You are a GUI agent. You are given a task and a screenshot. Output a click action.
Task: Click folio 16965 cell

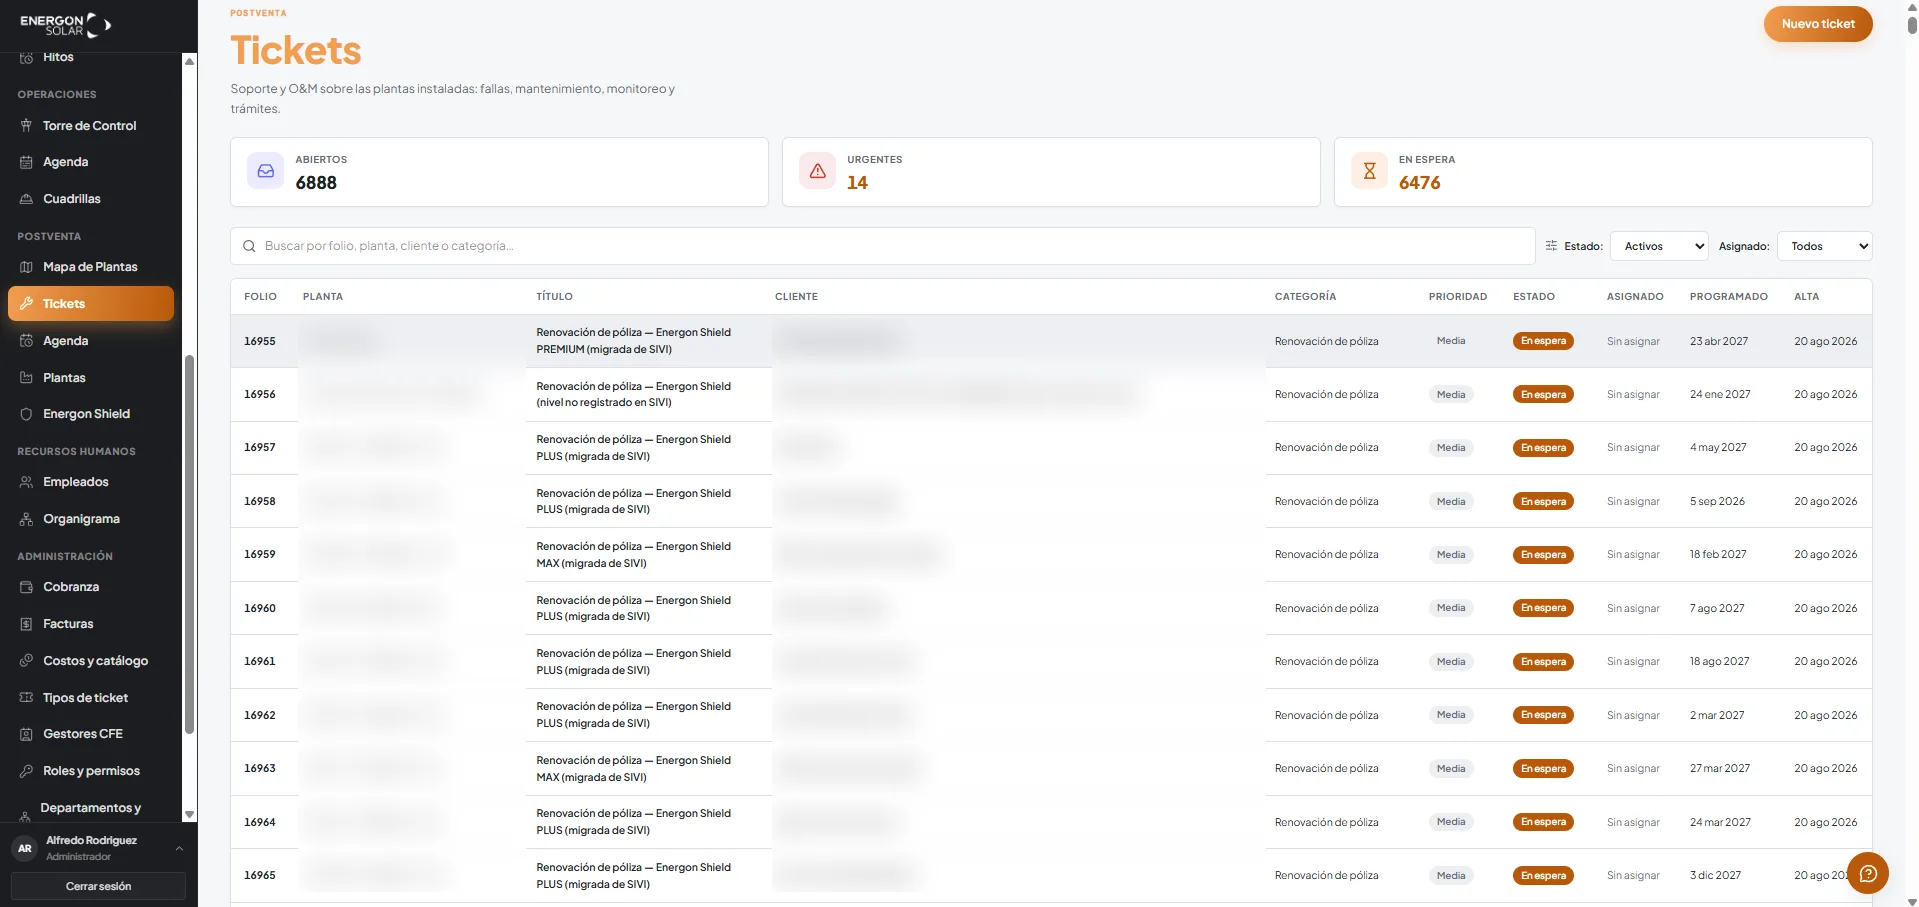click(260, 875)
